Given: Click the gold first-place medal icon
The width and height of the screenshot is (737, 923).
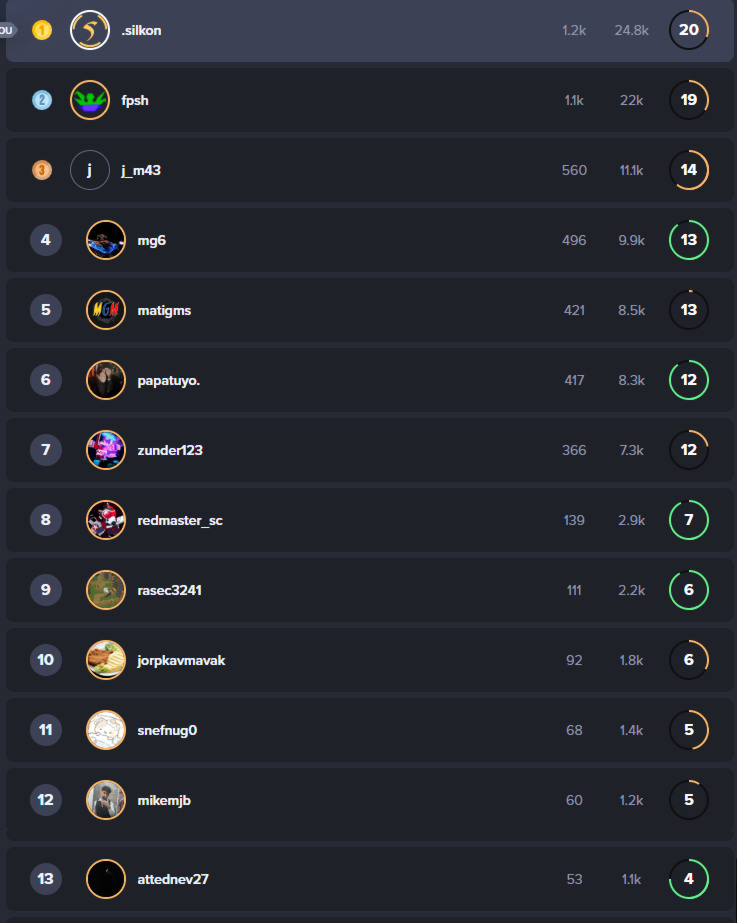Looking at the screenshot, I should (42, 30).
